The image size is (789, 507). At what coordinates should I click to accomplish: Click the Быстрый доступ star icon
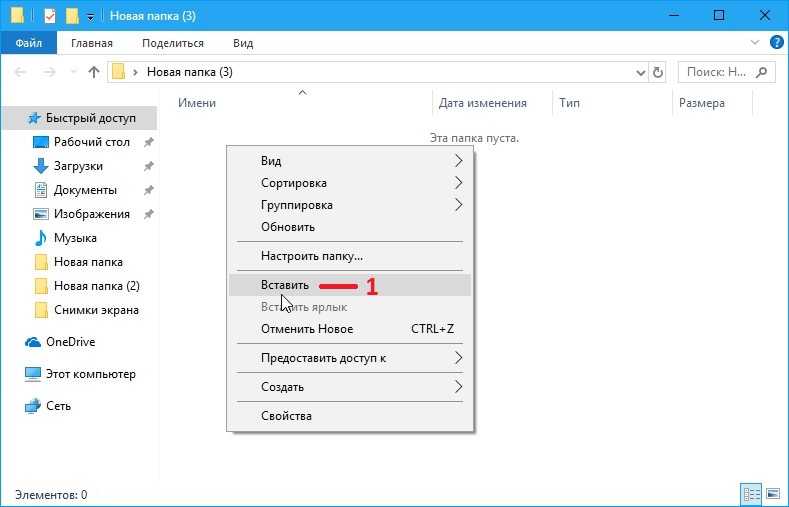tap(34, 118)
